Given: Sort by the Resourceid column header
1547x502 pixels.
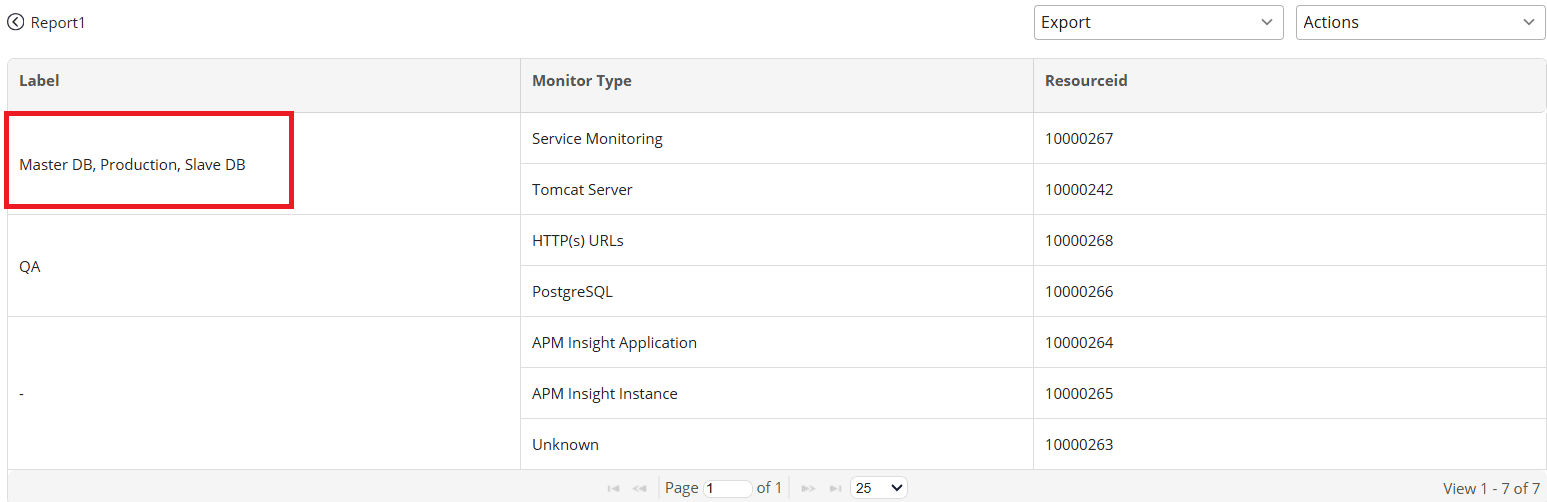Looking at the screenshot, I should pos(1086,80).
